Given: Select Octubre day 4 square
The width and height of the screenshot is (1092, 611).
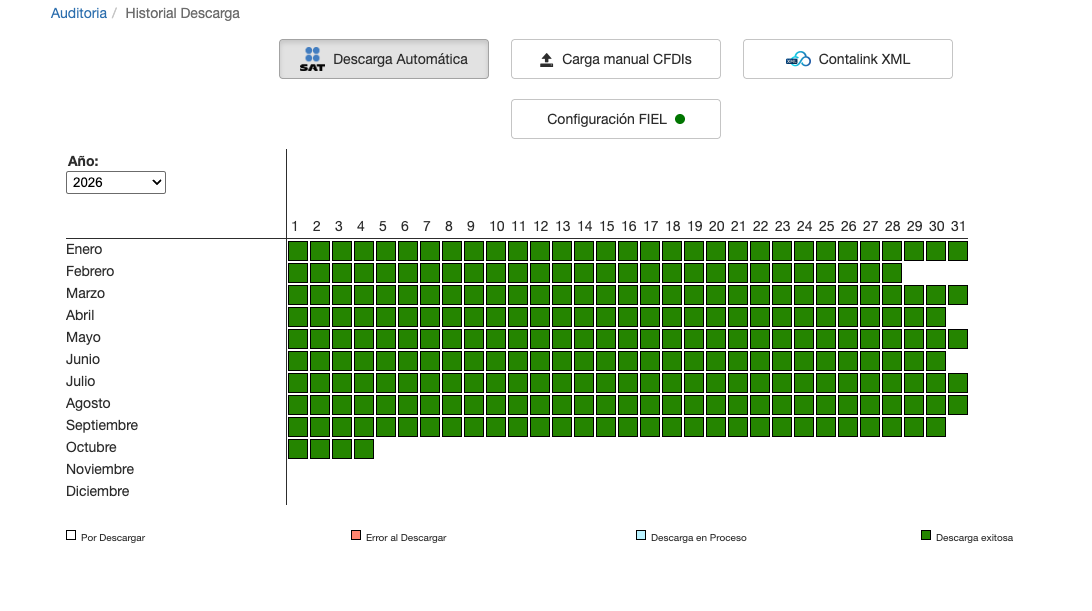Looking at the screenshot, I should 364,449.
